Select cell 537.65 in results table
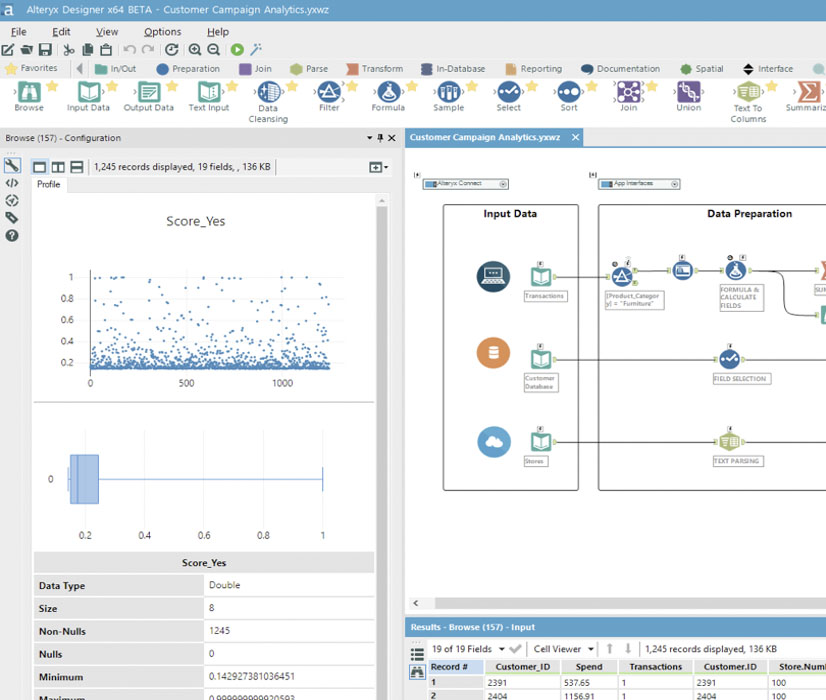This screenshot has height=700, width=826. [588, 683]
